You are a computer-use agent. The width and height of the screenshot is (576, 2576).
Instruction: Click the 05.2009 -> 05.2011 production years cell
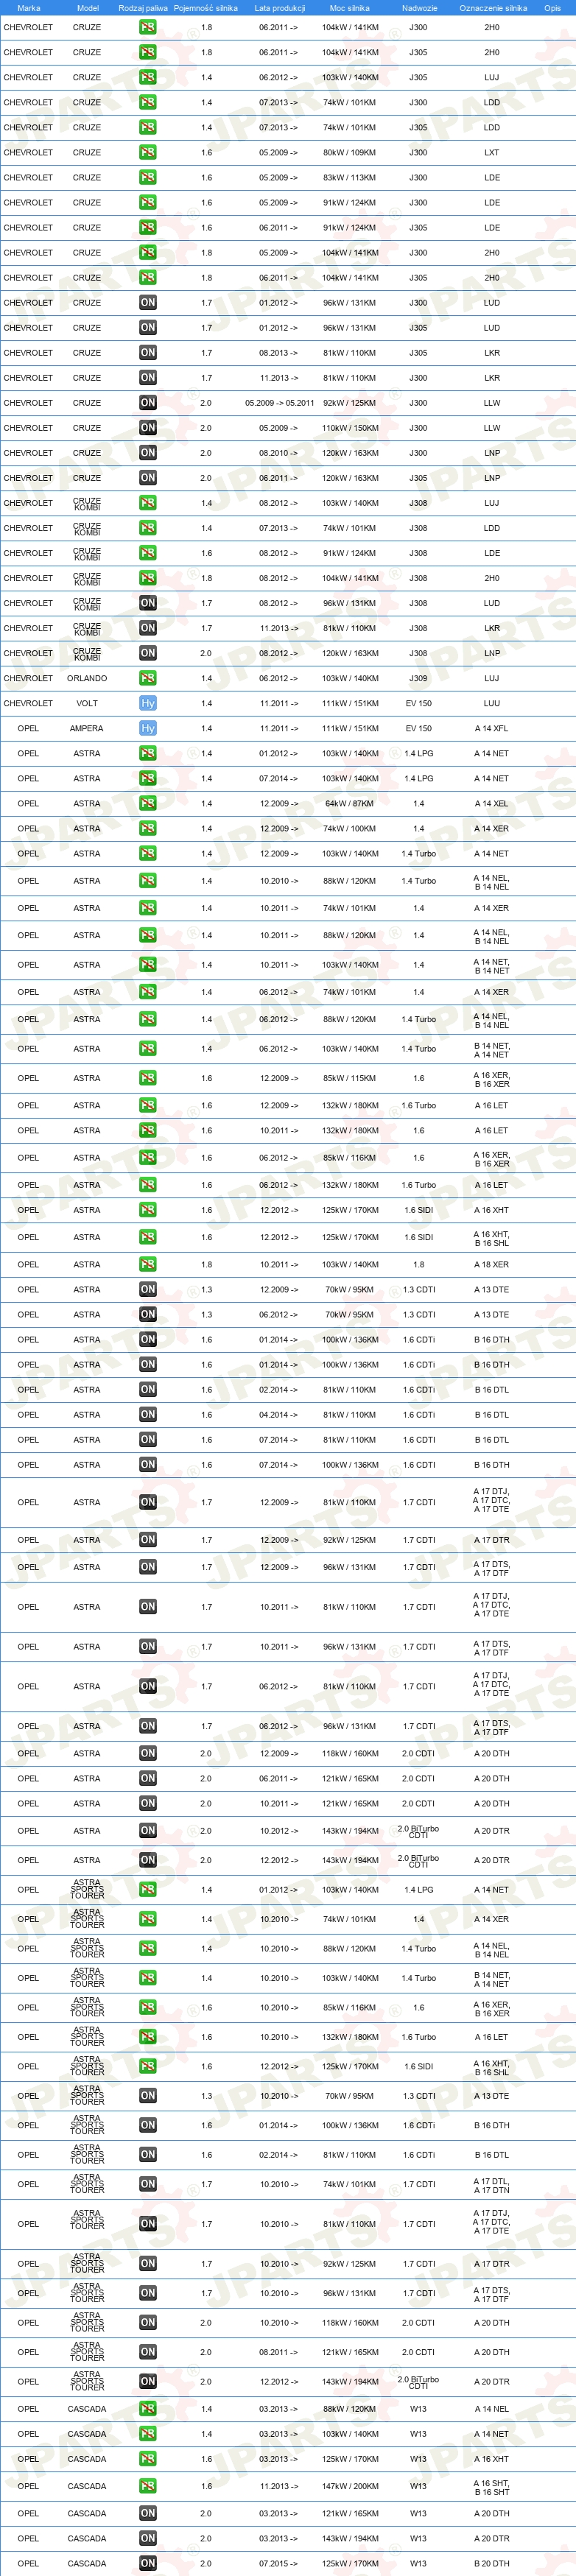280,403
